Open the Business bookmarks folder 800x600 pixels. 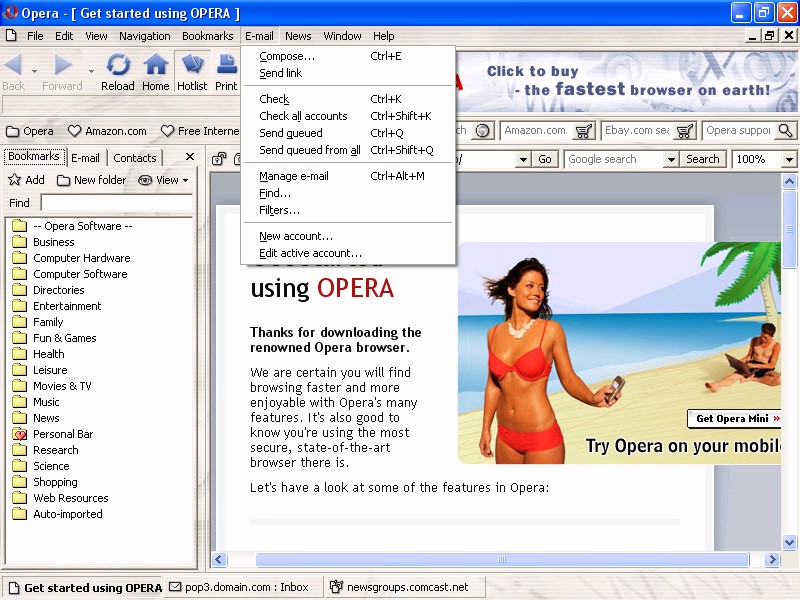43,242
